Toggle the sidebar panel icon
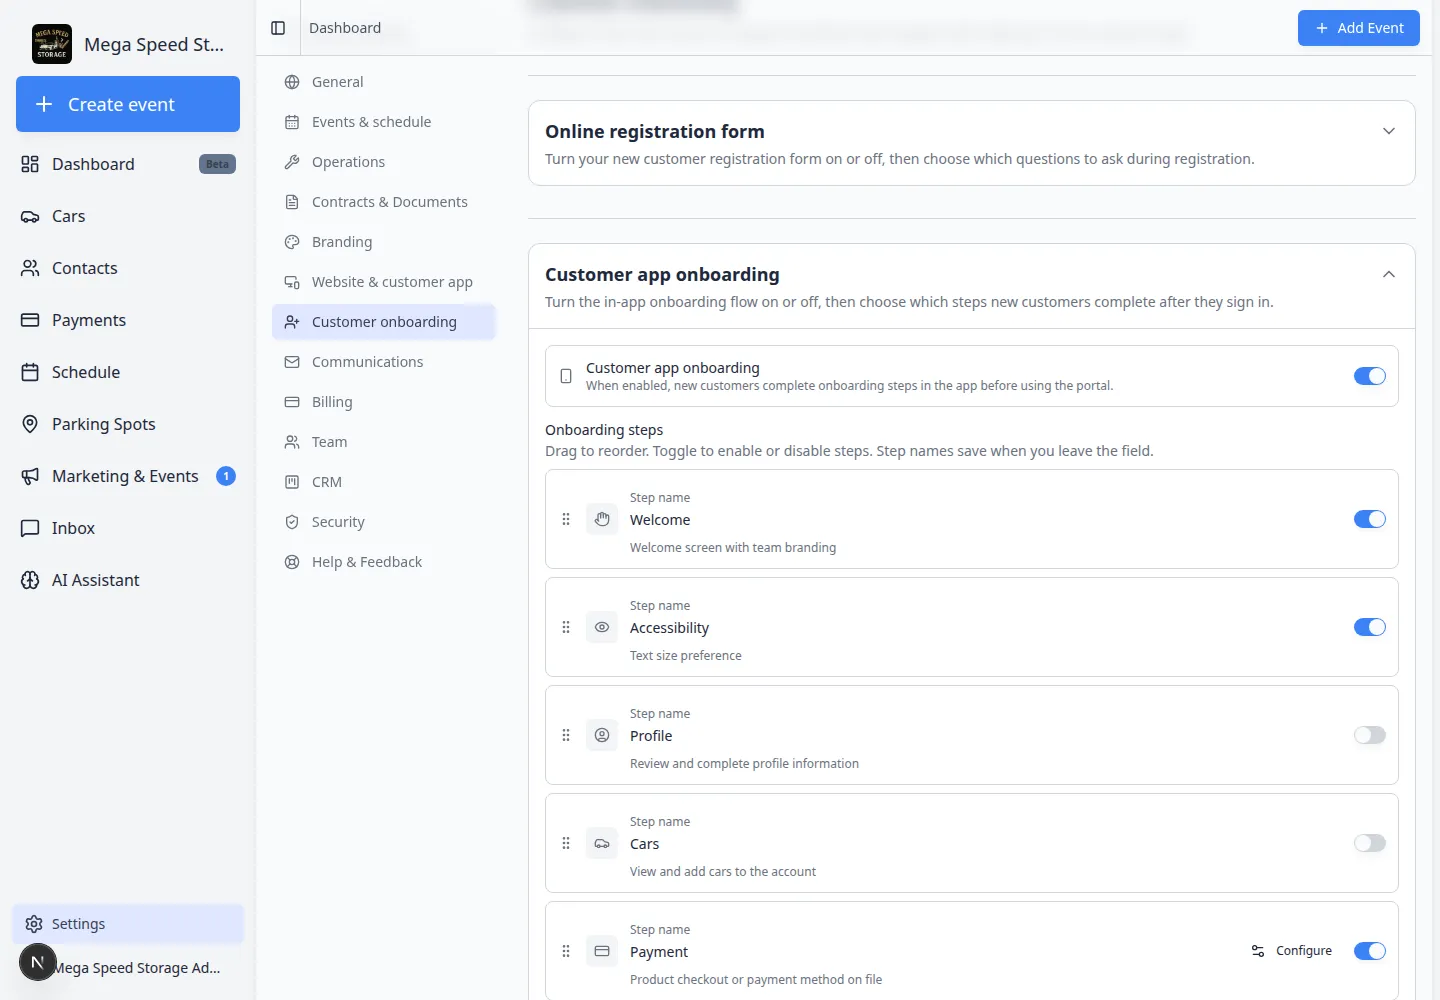The width and height of the screenshot is (1440, 1000). click(x=278, y=28)
